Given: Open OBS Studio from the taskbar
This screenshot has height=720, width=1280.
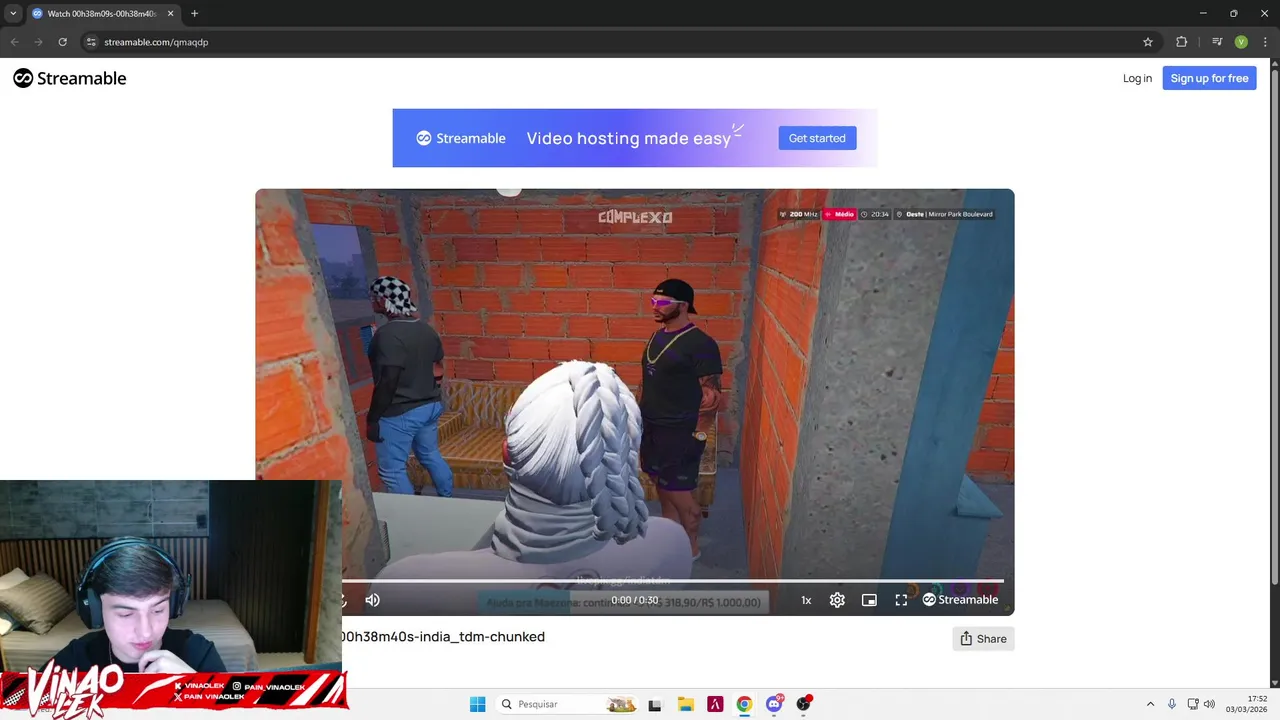Looking at the screenshot, I should click(803, 704).
